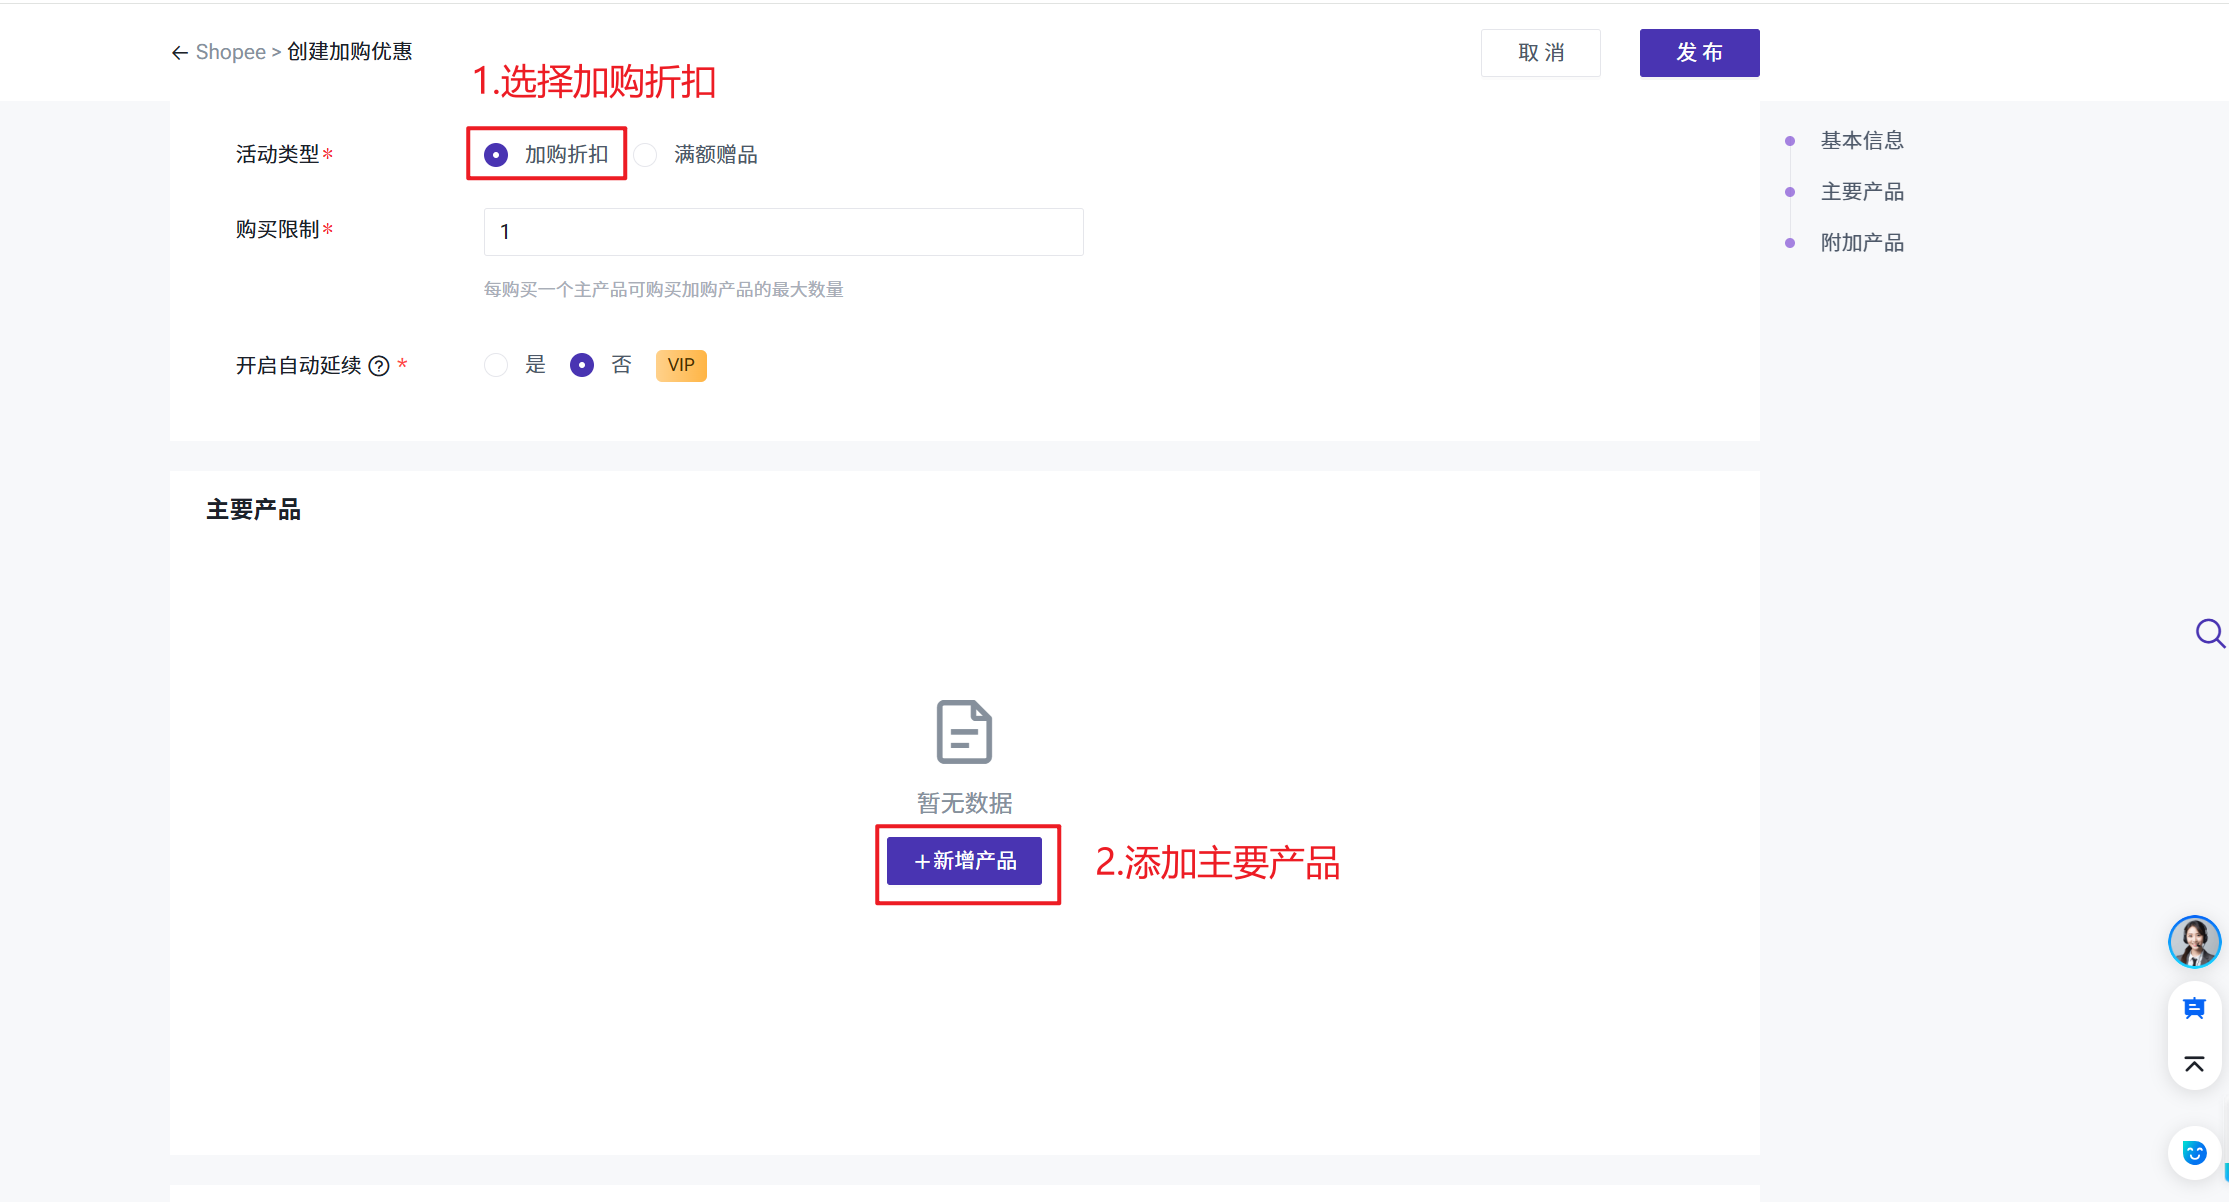
Task: Jump to 主要产品 section
Action: 1861,192
